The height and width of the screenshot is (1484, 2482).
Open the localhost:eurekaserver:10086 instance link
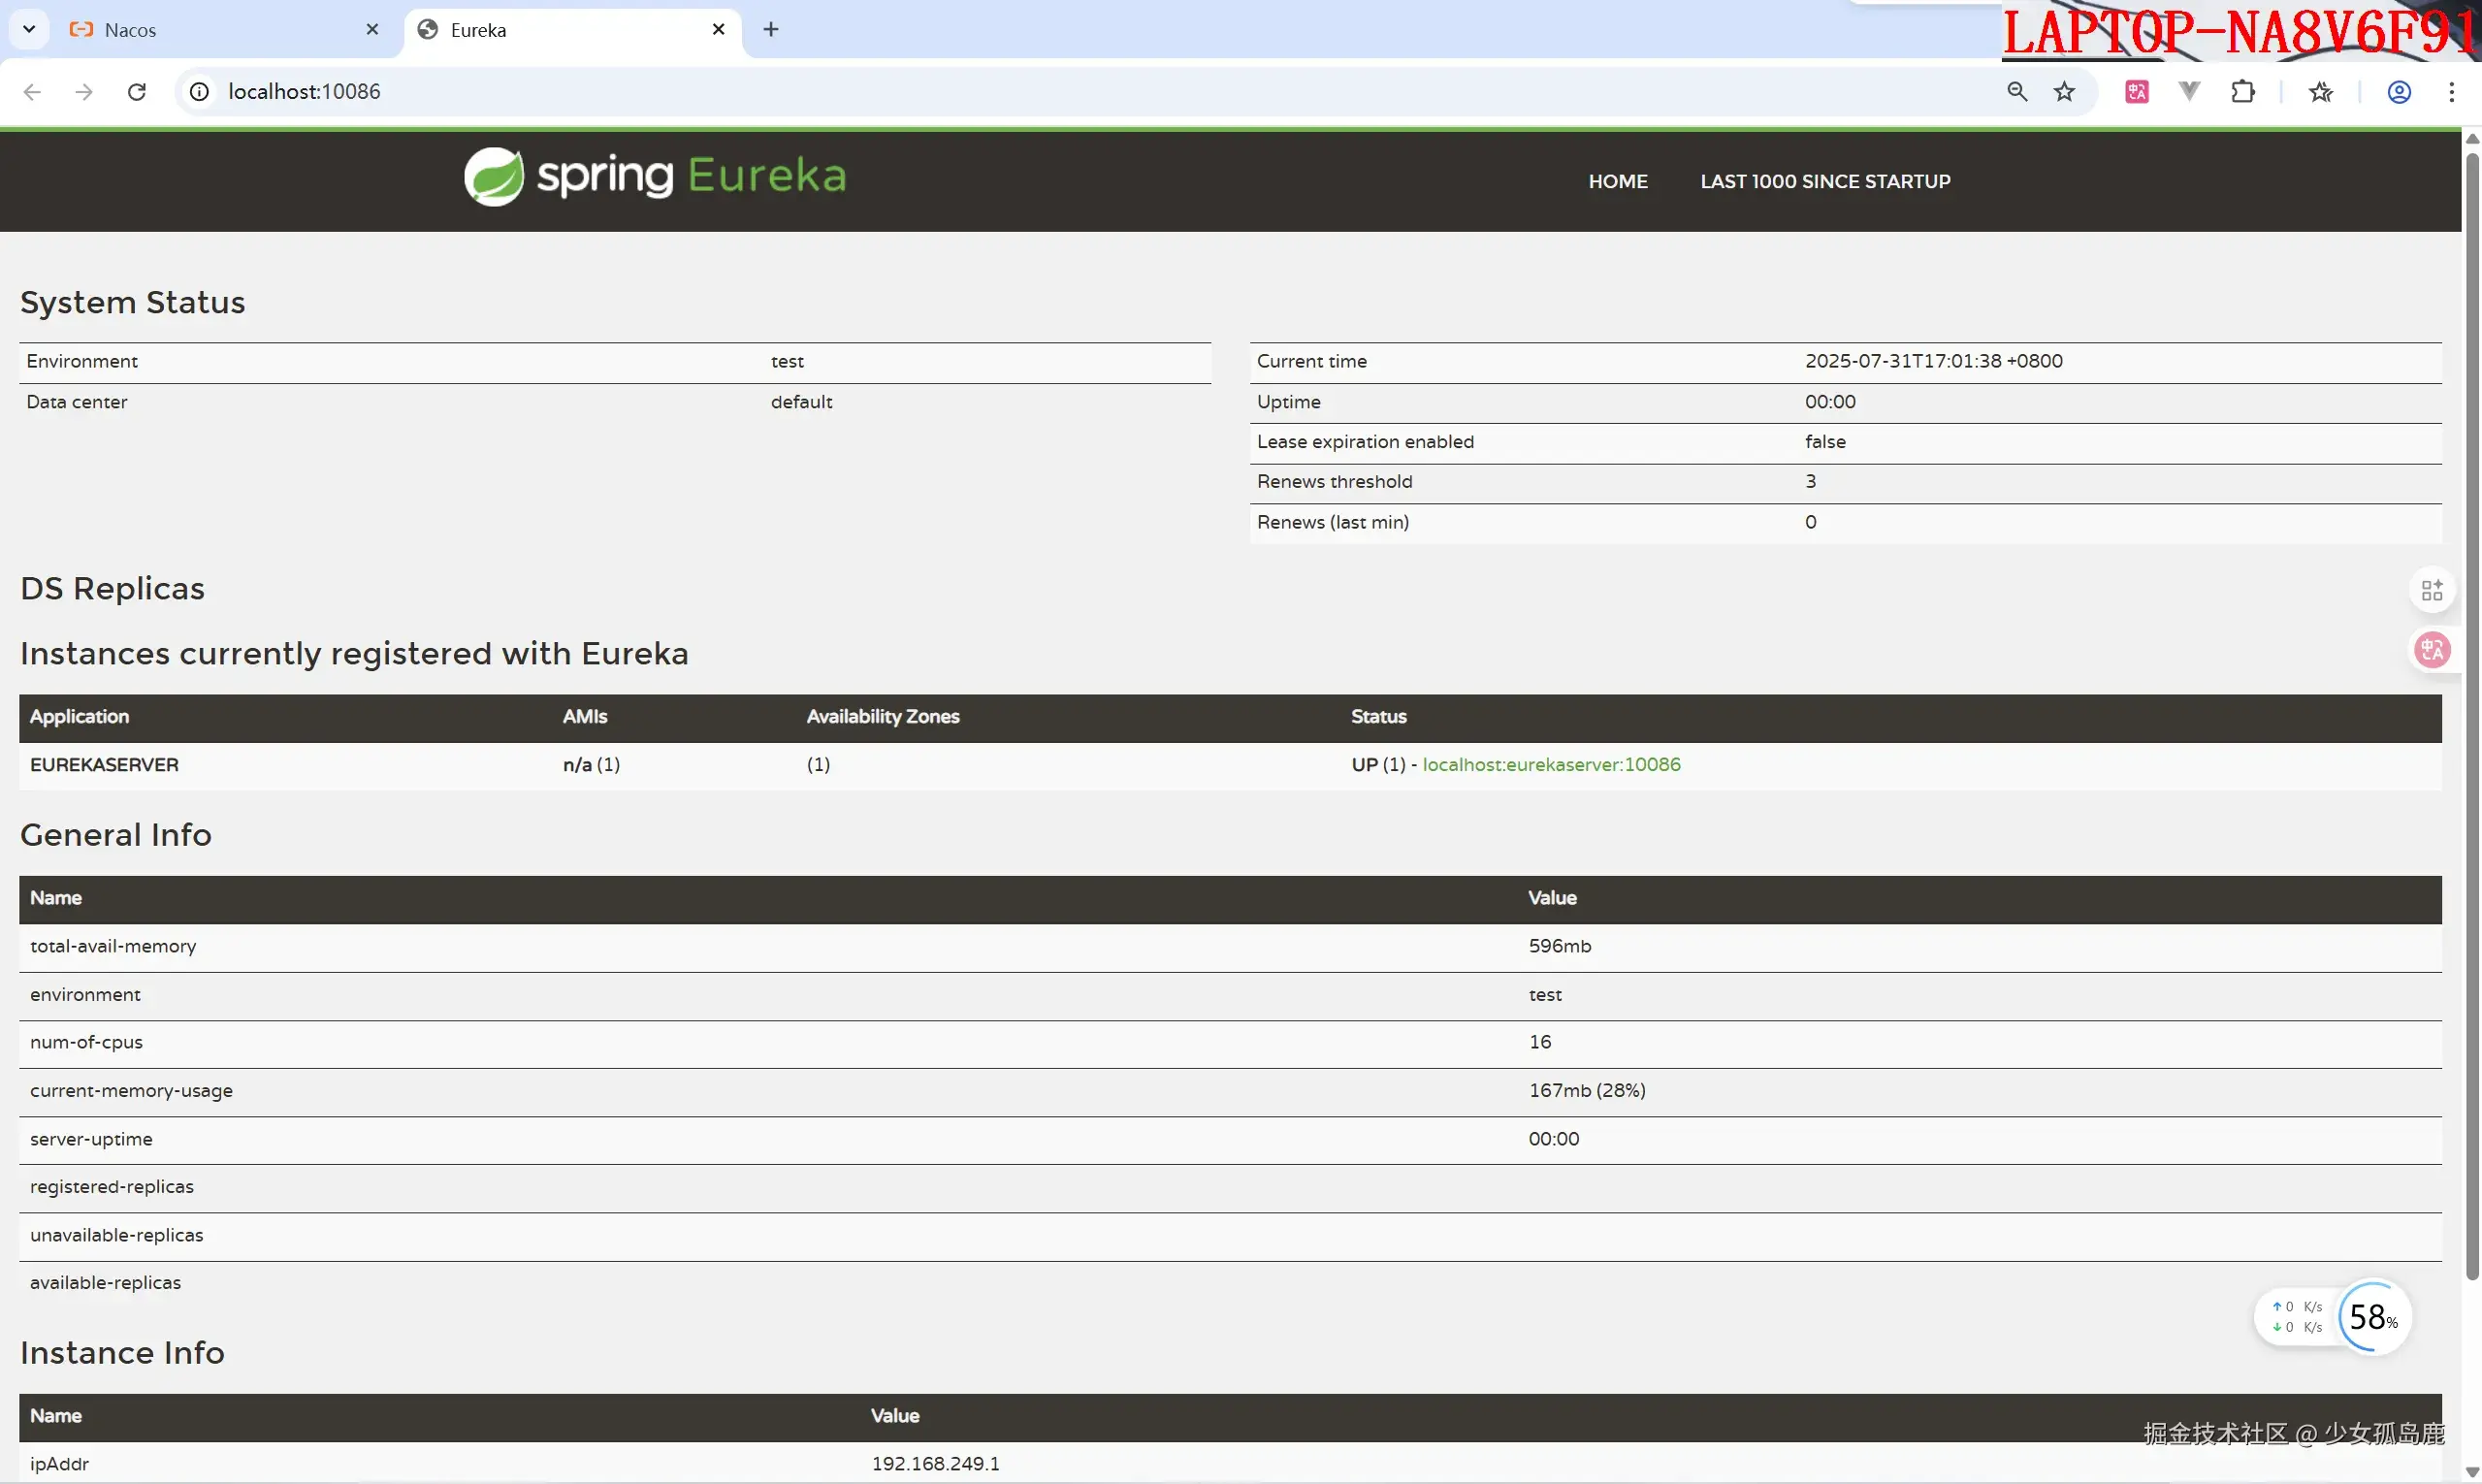pyautogui.click(x=1551, y=764)
